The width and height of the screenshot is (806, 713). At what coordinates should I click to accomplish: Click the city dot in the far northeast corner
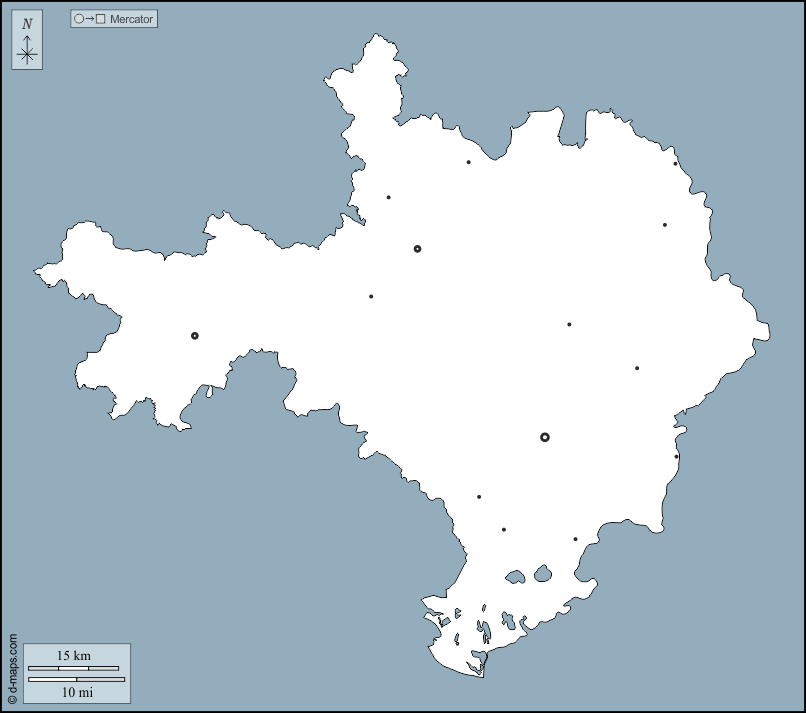(675, 164)
